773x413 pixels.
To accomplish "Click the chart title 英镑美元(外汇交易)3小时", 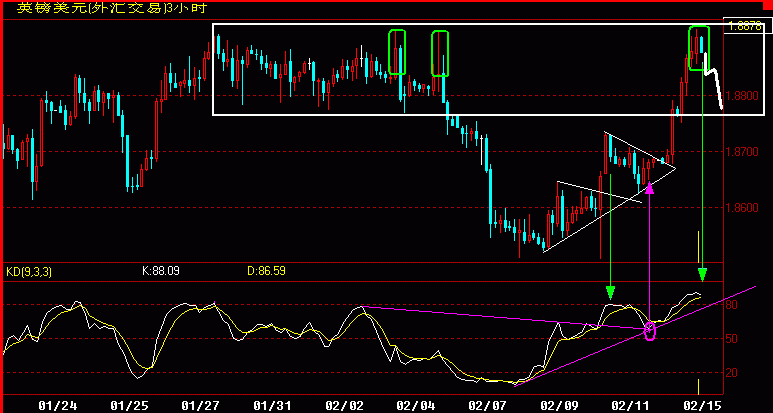I will pos(112,8).
